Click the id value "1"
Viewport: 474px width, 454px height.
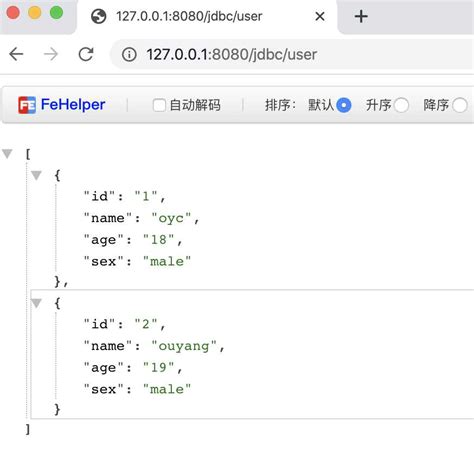[x=146, y=196]
